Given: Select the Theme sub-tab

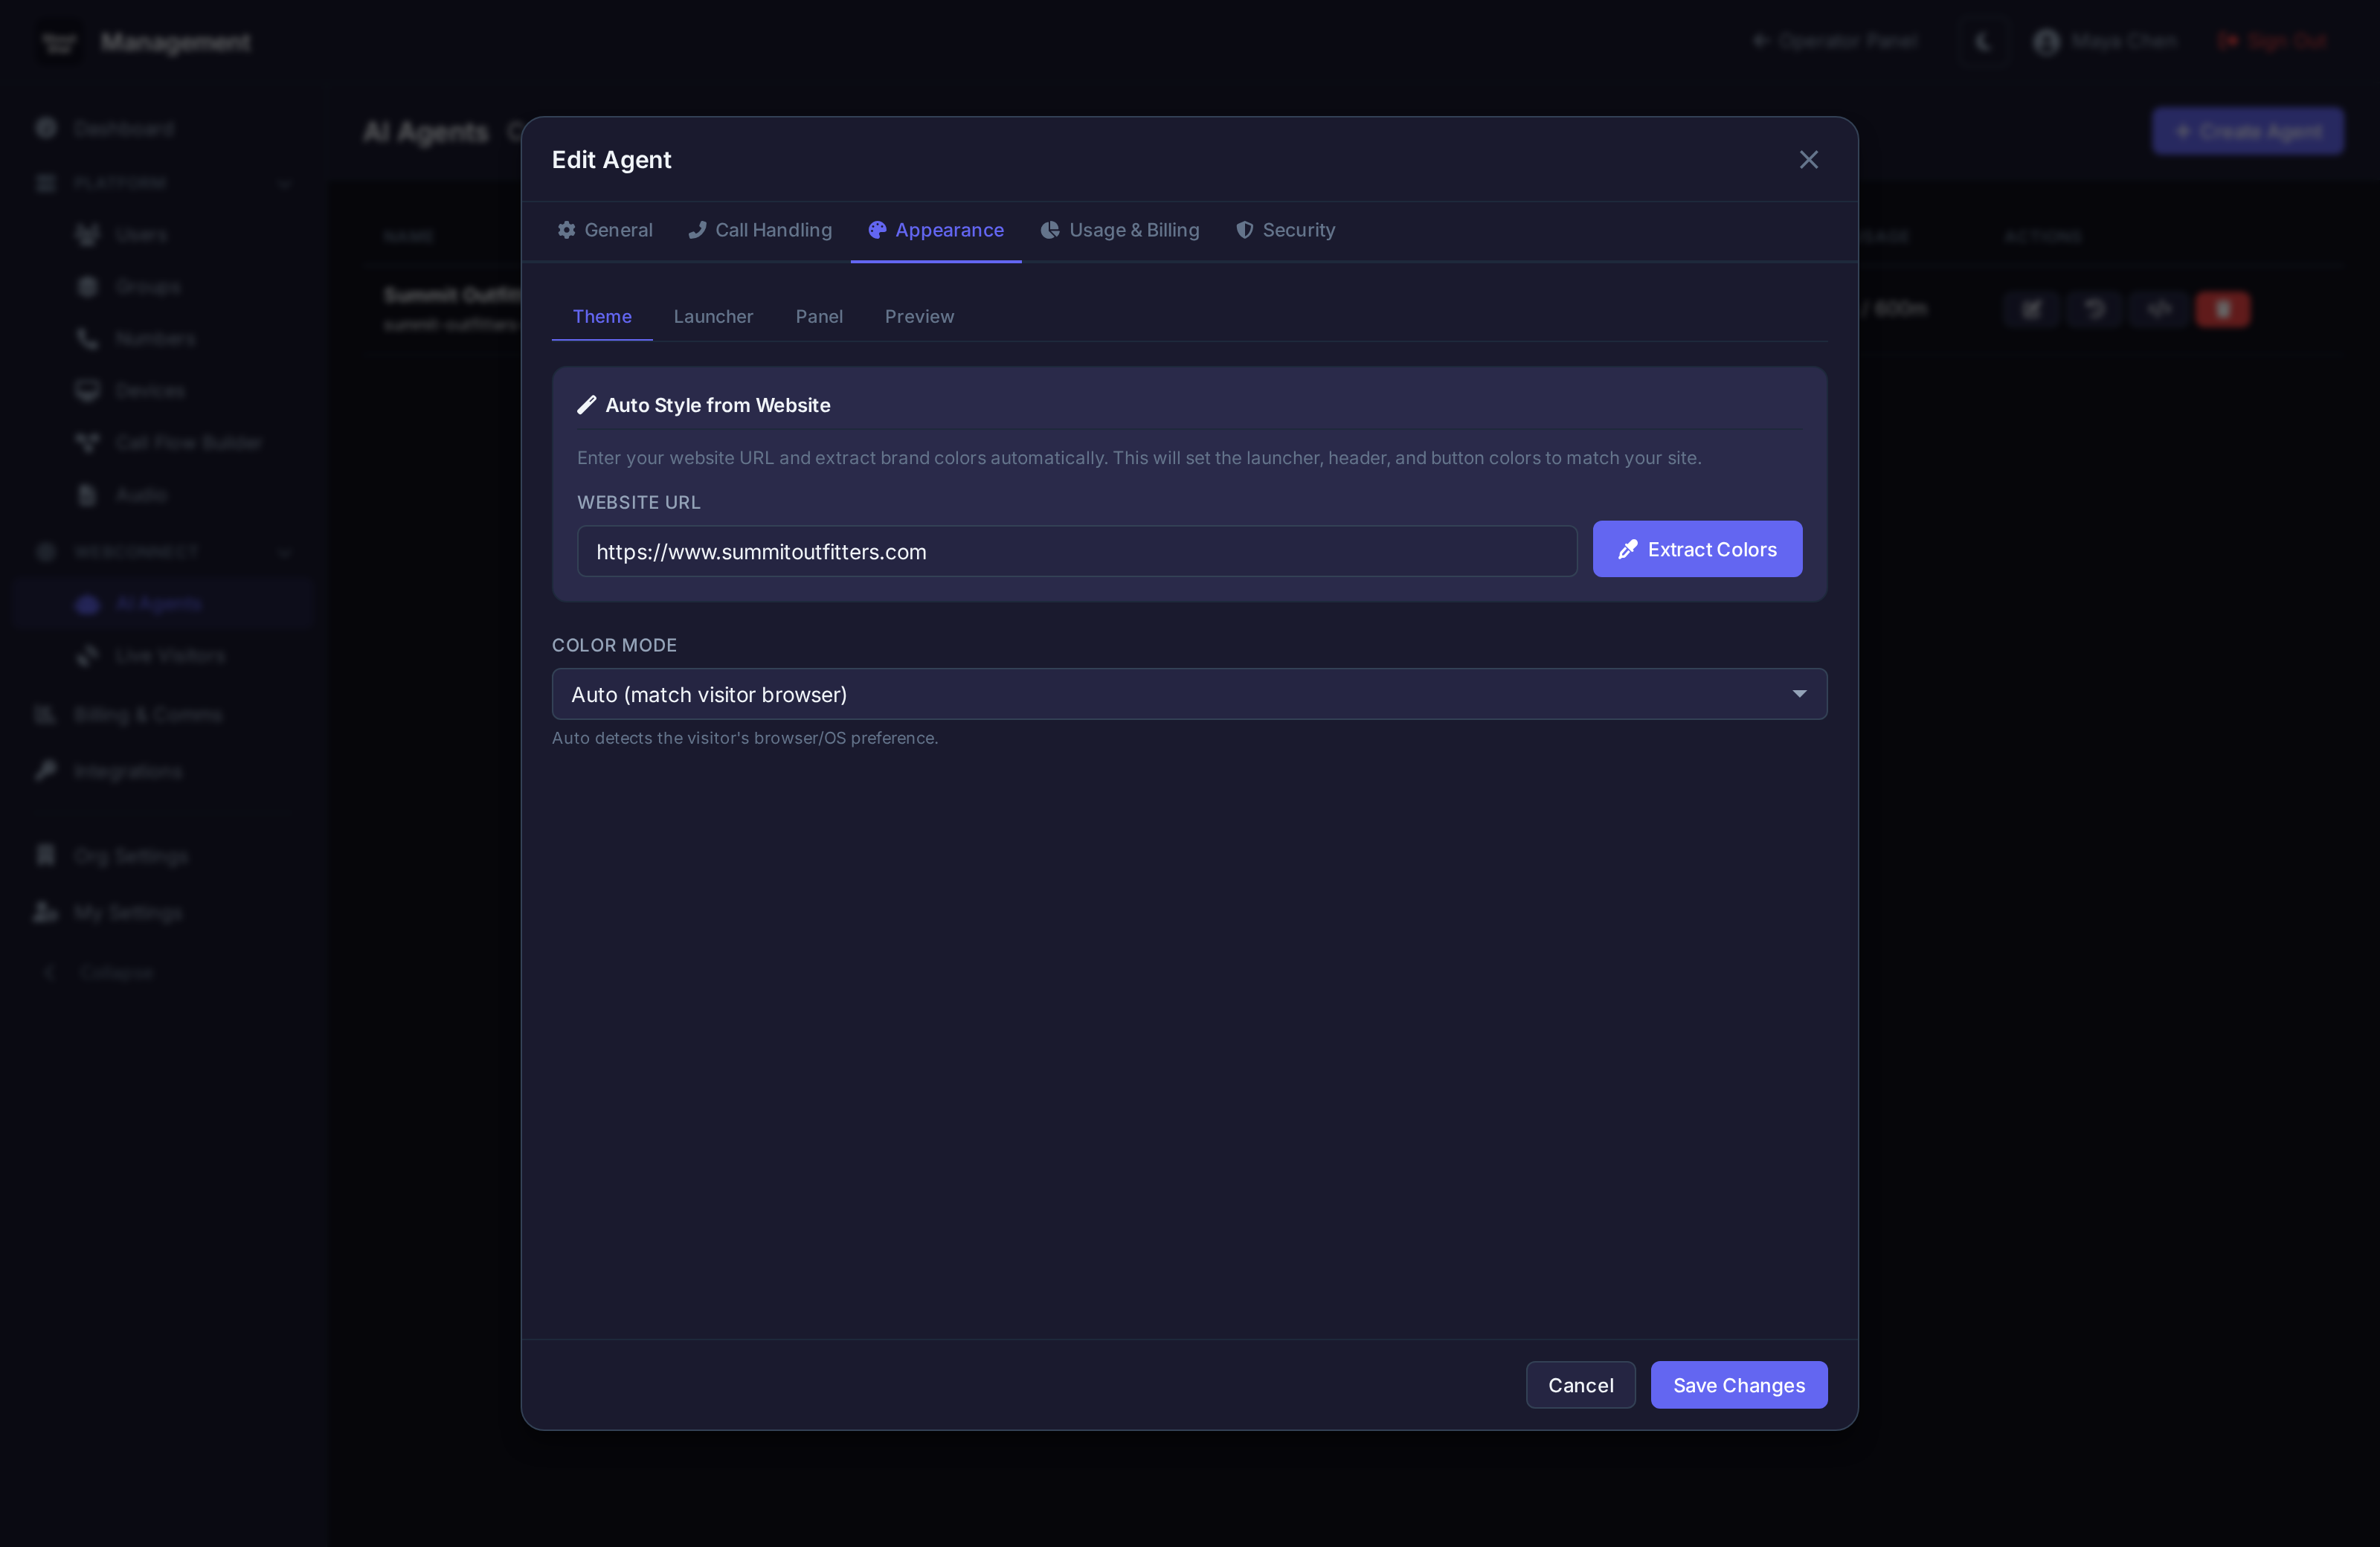Looking at the screenshot, I should [602, 316].
